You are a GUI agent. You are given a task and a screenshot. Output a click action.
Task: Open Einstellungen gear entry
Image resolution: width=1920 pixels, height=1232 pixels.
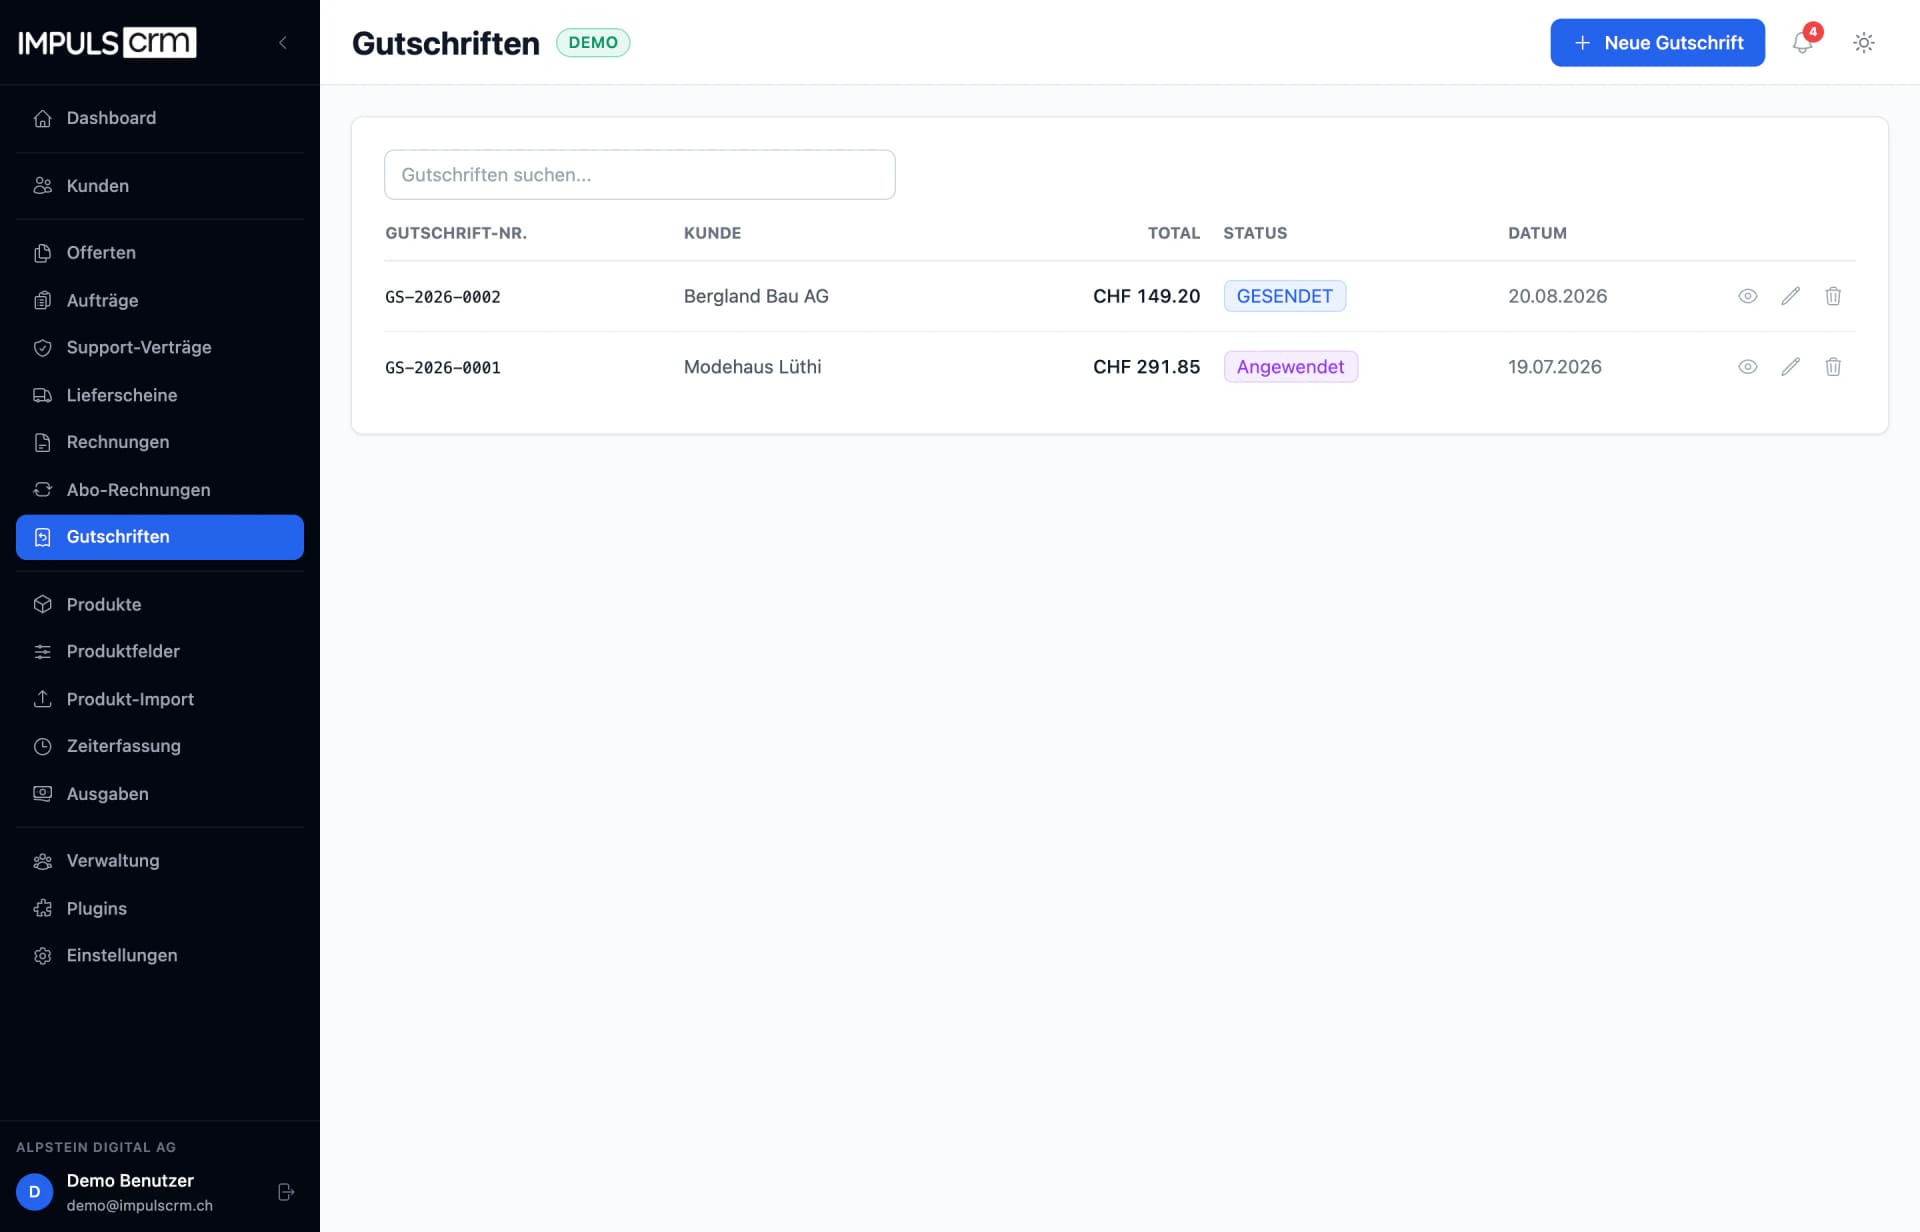tap(160, 955)
